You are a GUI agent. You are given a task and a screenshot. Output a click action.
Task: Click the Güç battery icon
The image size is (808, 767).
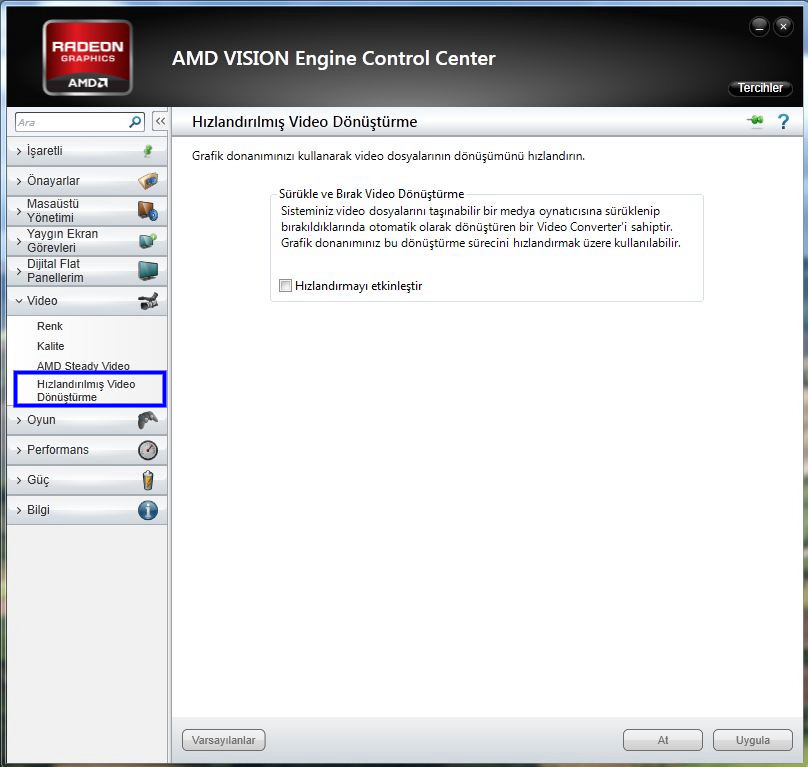148,480
